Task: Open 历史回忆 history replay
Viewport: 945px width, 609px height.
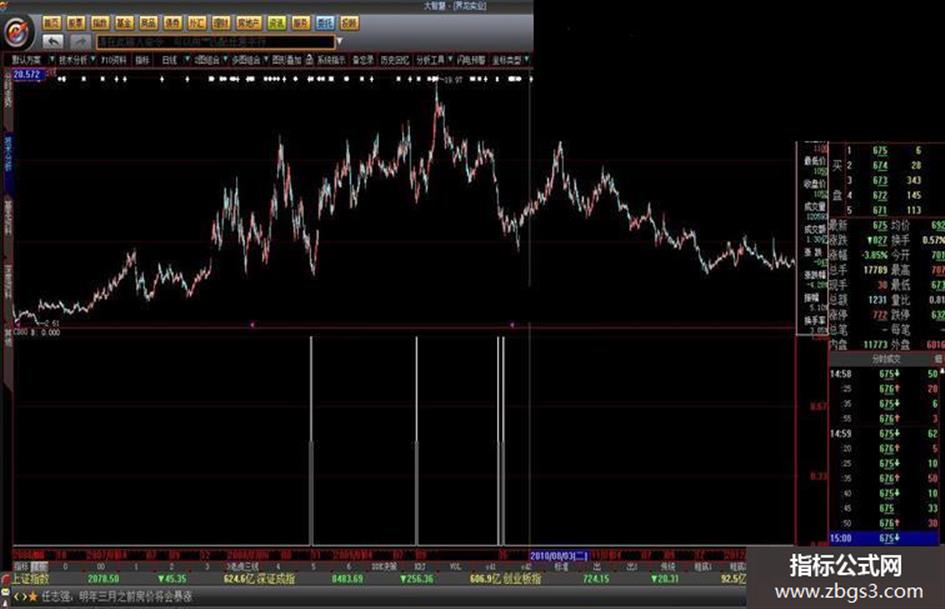Action: tap(395, 60)
